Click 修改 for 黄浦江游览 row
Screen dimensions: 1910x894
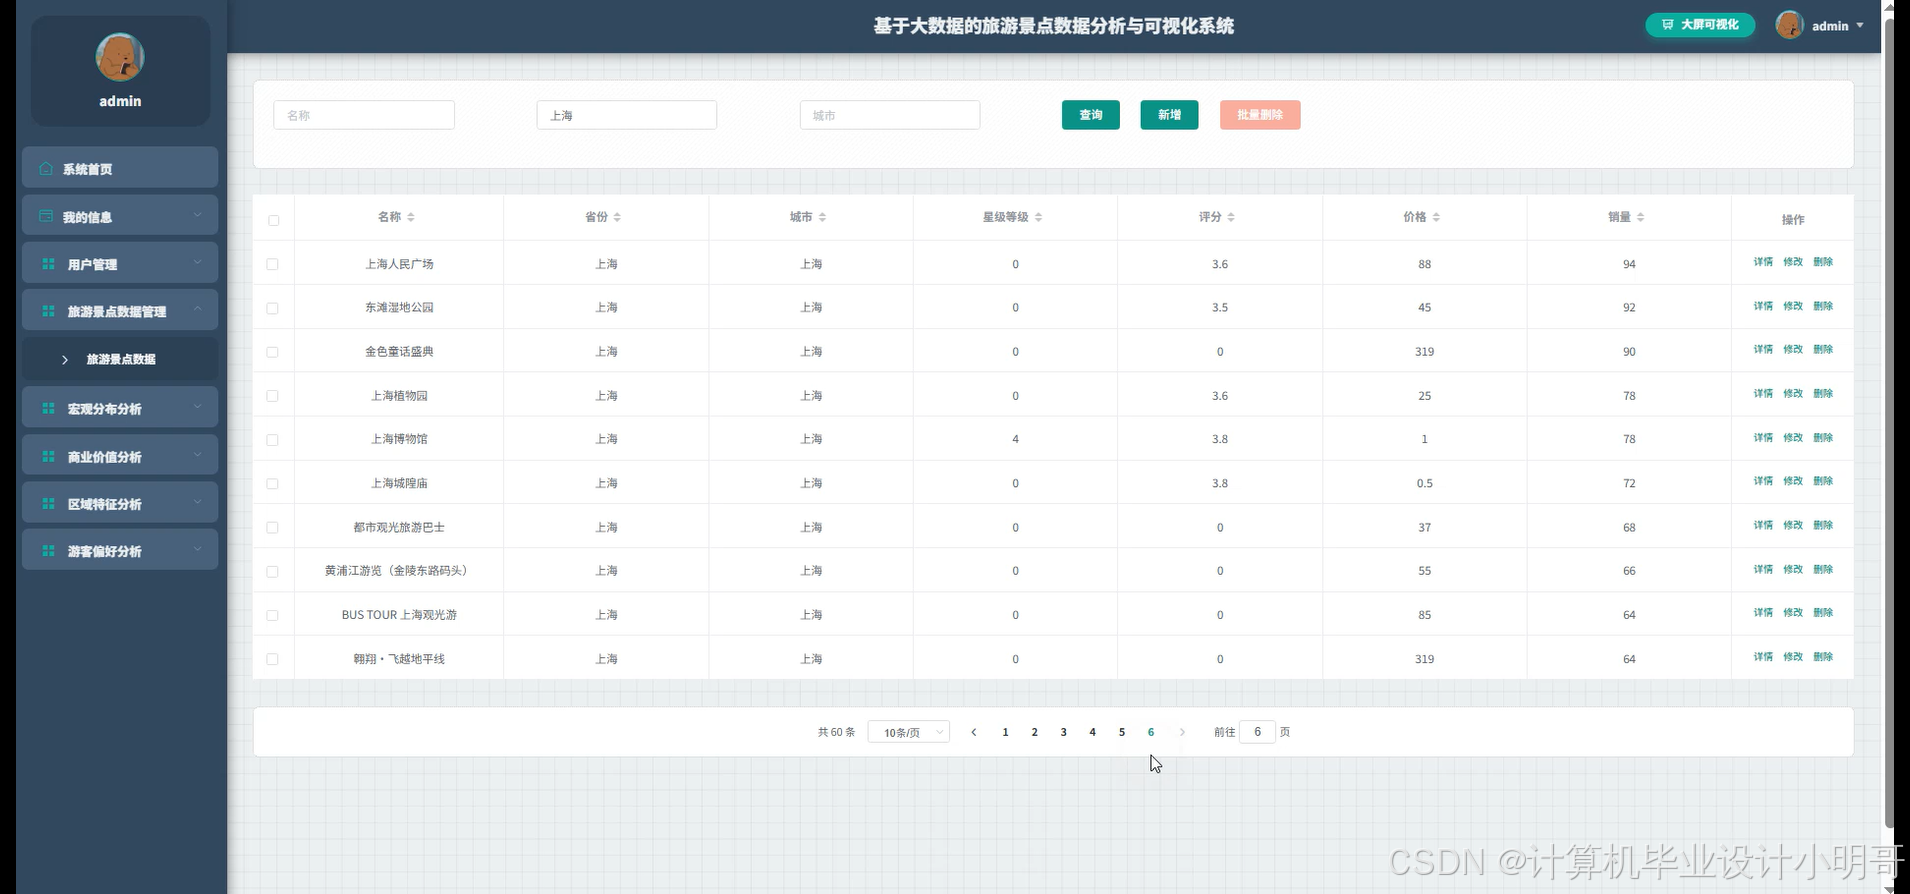click(x=1793, y=569)
